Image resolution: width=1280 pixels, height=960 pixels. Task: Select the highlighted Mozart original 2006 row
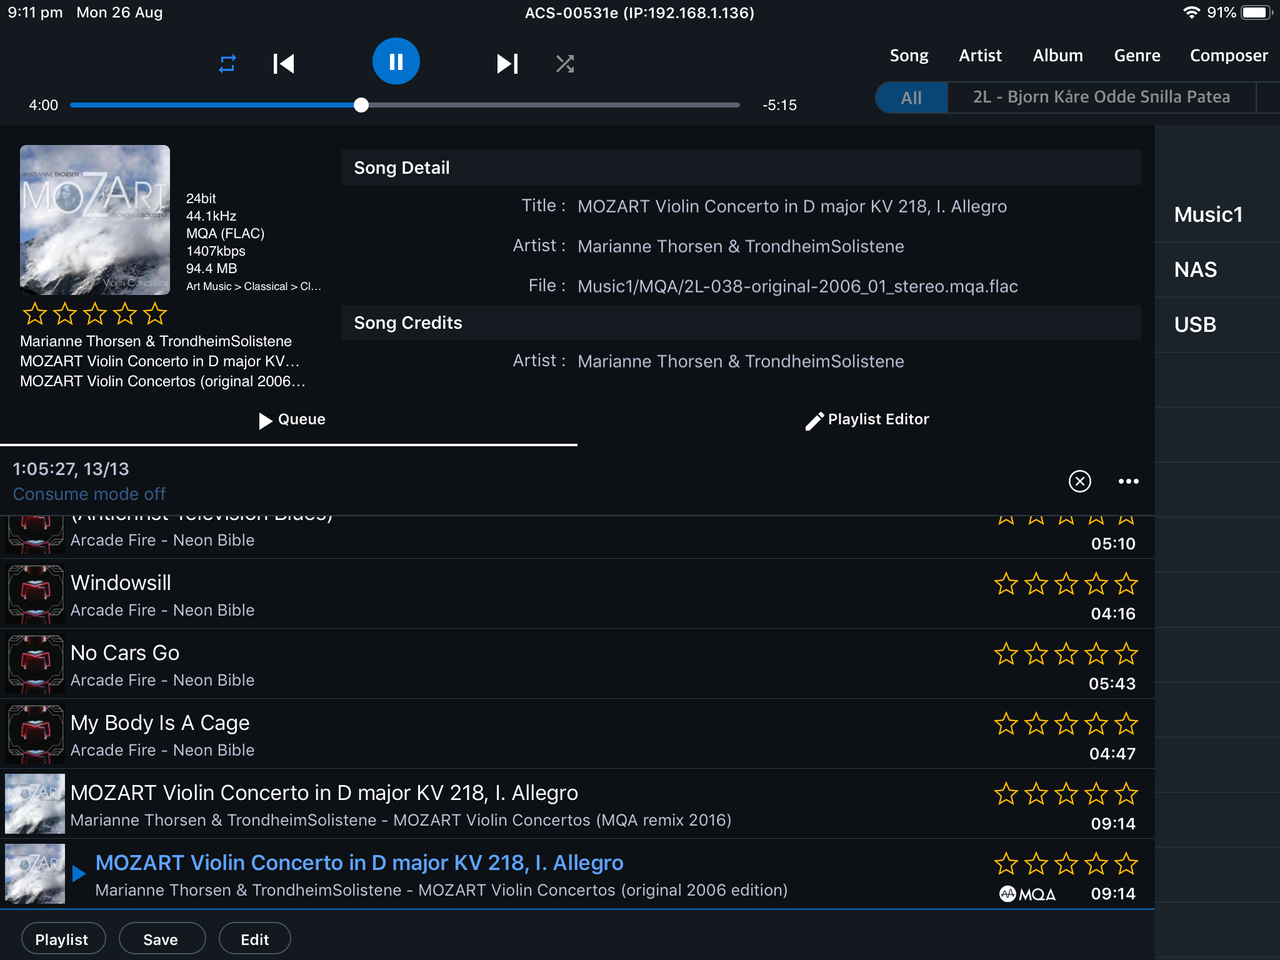coord(577,874)
